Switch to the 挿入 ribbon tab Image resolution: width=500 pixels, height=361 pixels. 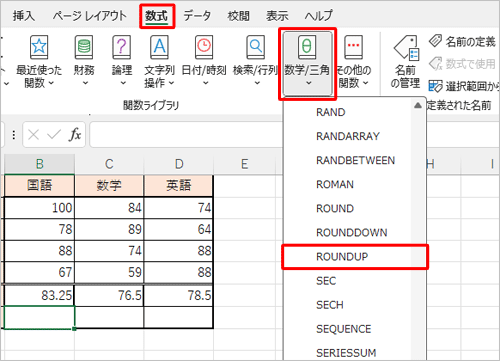[24, 16]
